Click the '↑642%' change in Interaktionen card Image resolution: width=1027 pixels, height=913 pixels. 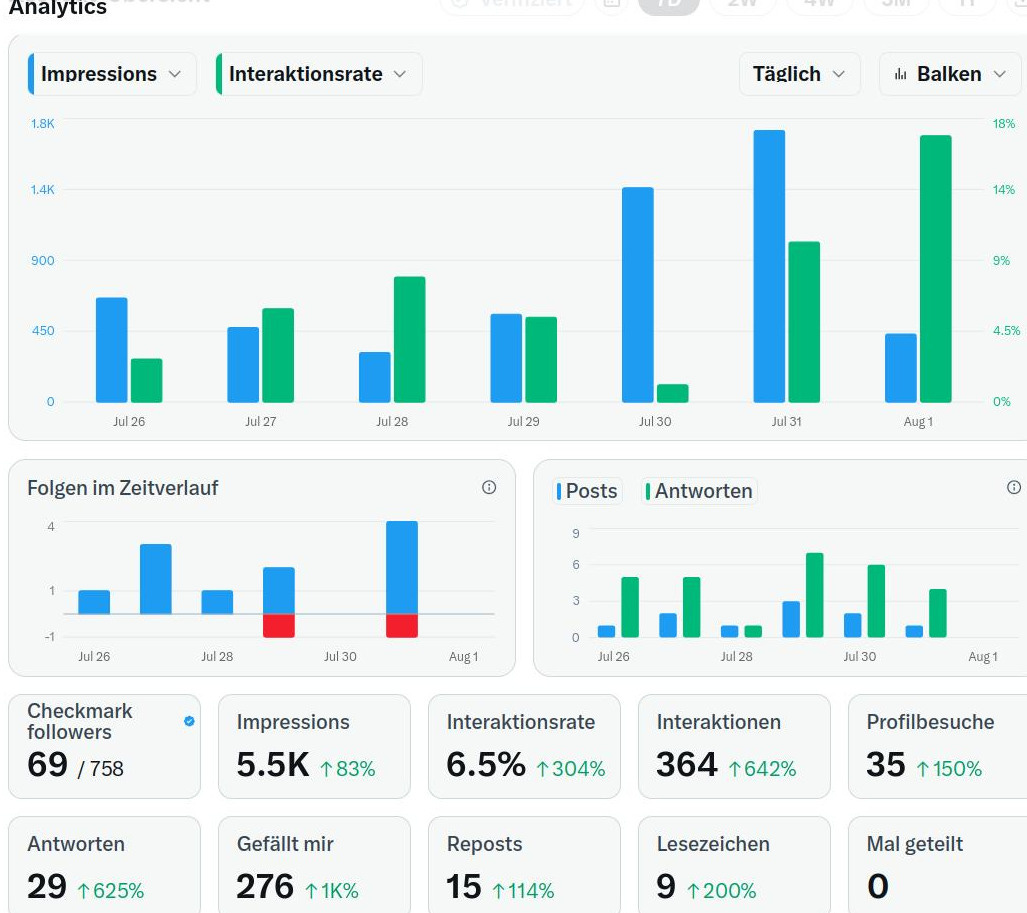pyautogui.click(x=762, y=768)
